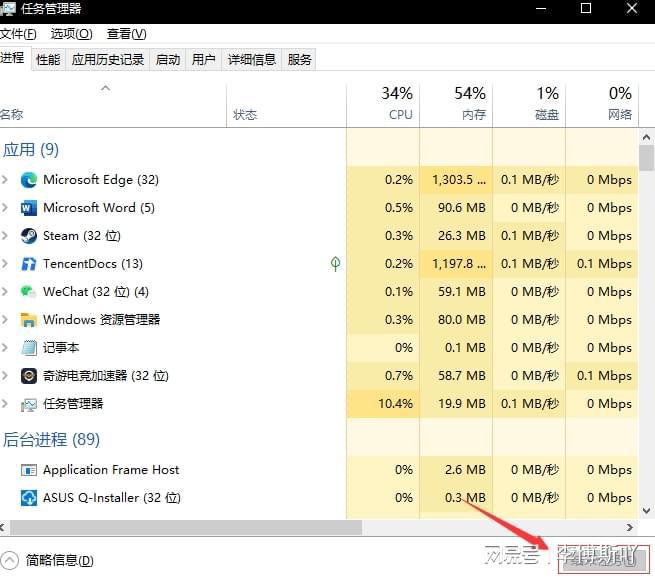Click 简略信息(D) to show fewer details
The height and width of the screenshot is (578, 655).
tap(59, 560)
